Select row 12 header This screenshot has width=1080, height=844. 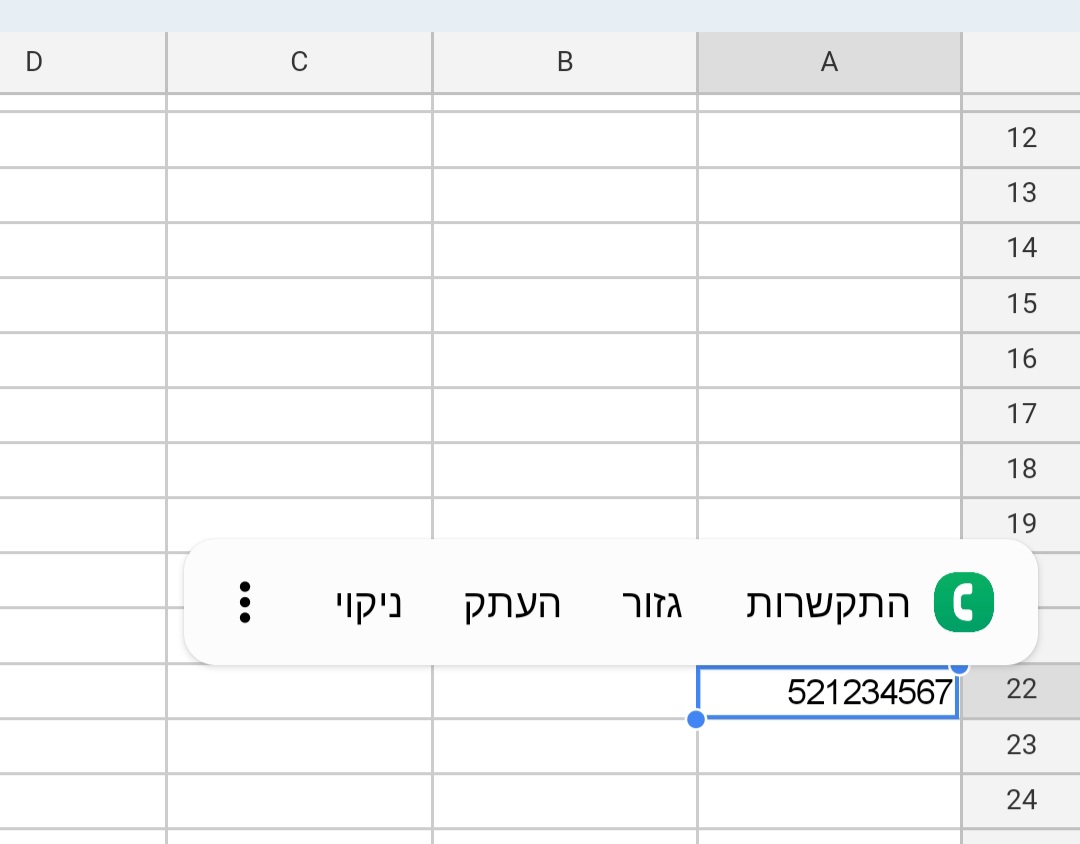point(1021,138)
